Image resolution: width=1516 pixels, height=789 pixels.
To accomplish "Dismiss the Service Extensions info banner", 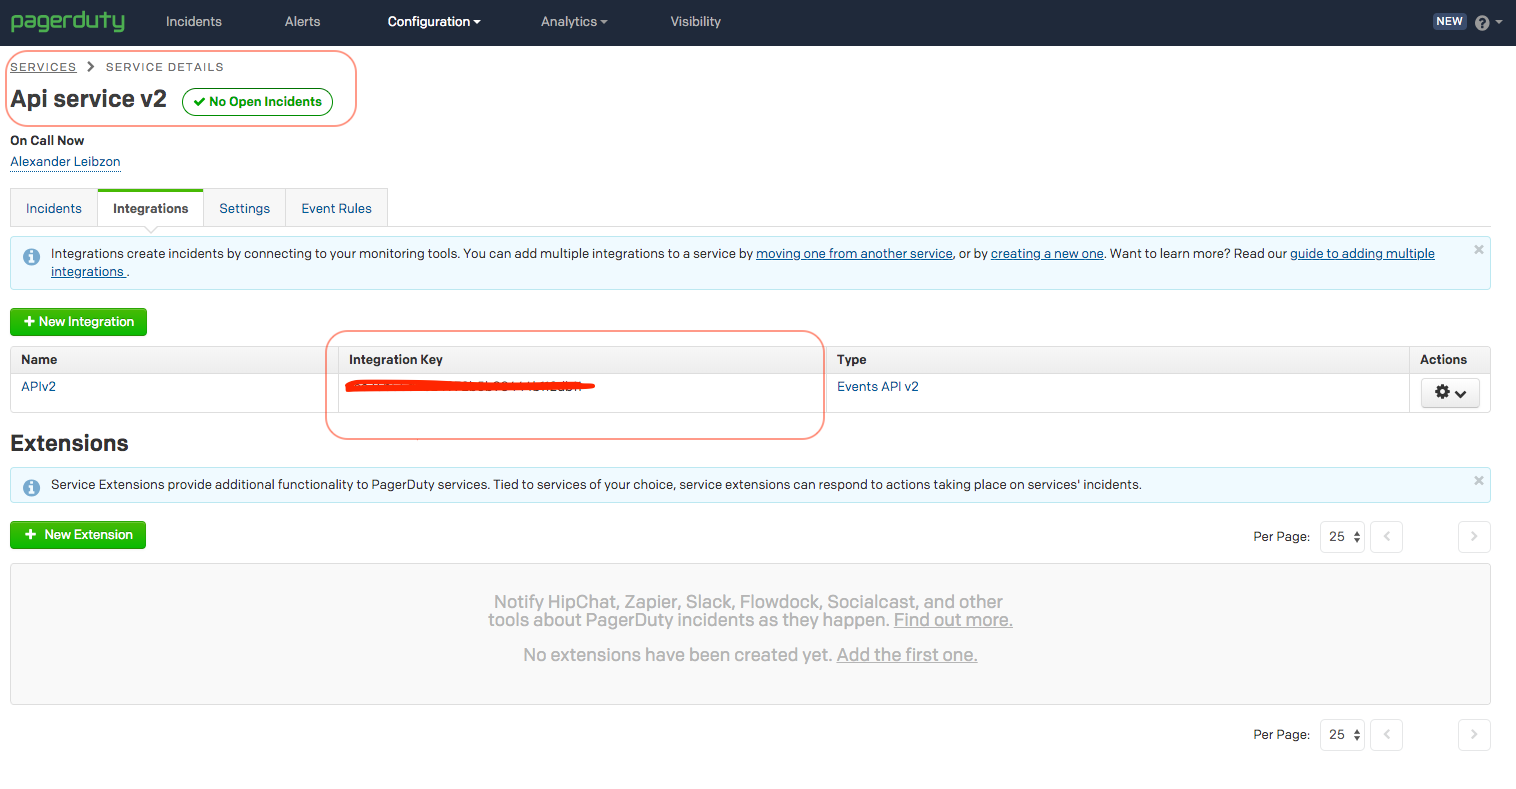I will point(1478,481).
